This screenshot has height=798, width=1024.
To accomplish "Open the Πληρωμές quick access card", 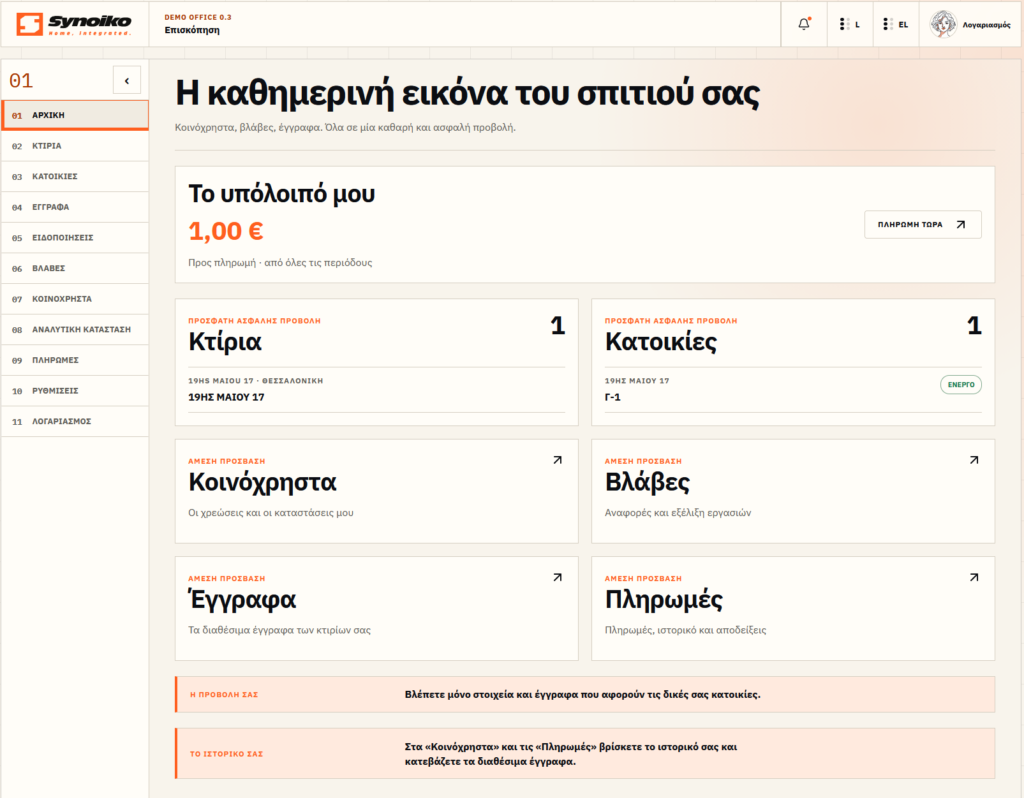I will click(x=793, y=609).
